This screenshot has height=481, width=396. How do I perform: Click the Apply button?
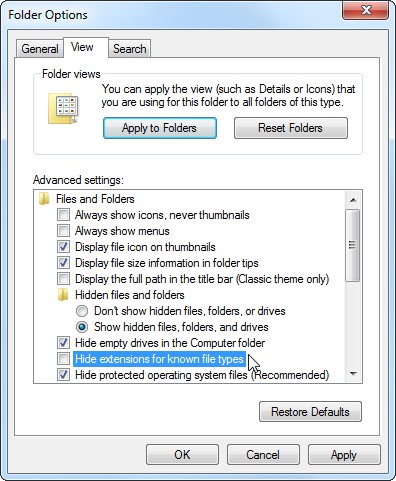(344, 455)
